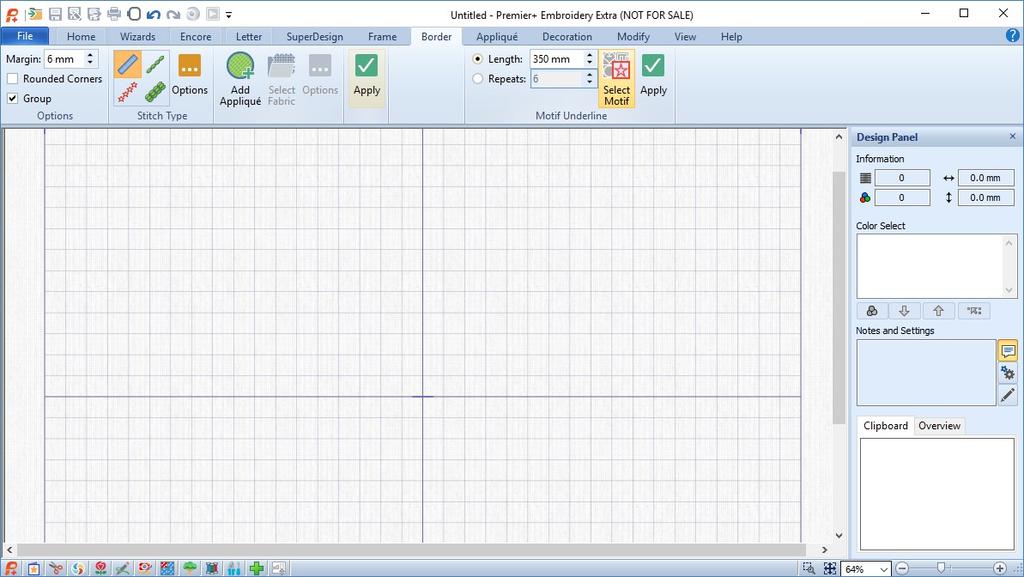Click the Print icon in the title bar

coord(114,14)
